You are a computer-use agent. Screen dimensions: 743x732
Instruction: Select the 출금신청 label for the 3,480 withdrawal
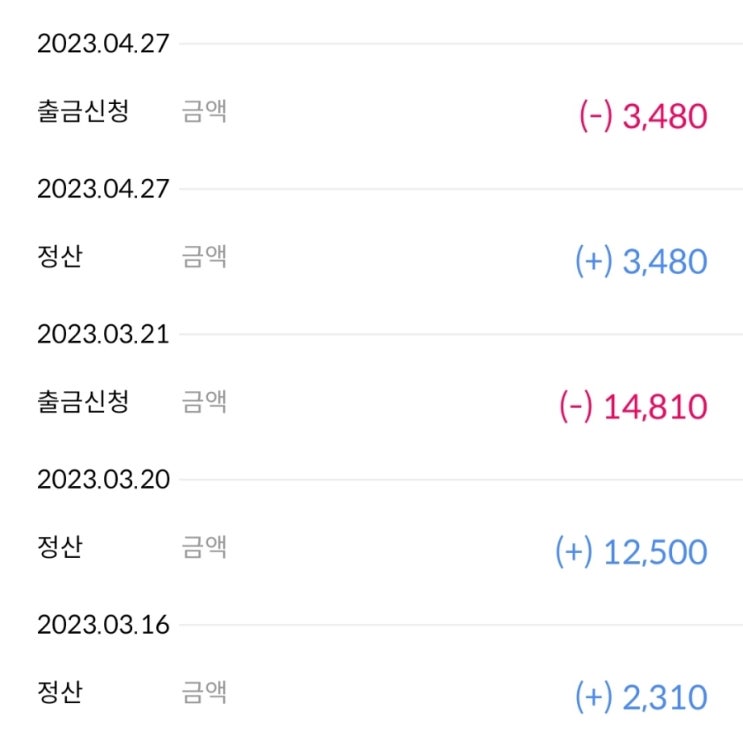[x=83, y=111]
